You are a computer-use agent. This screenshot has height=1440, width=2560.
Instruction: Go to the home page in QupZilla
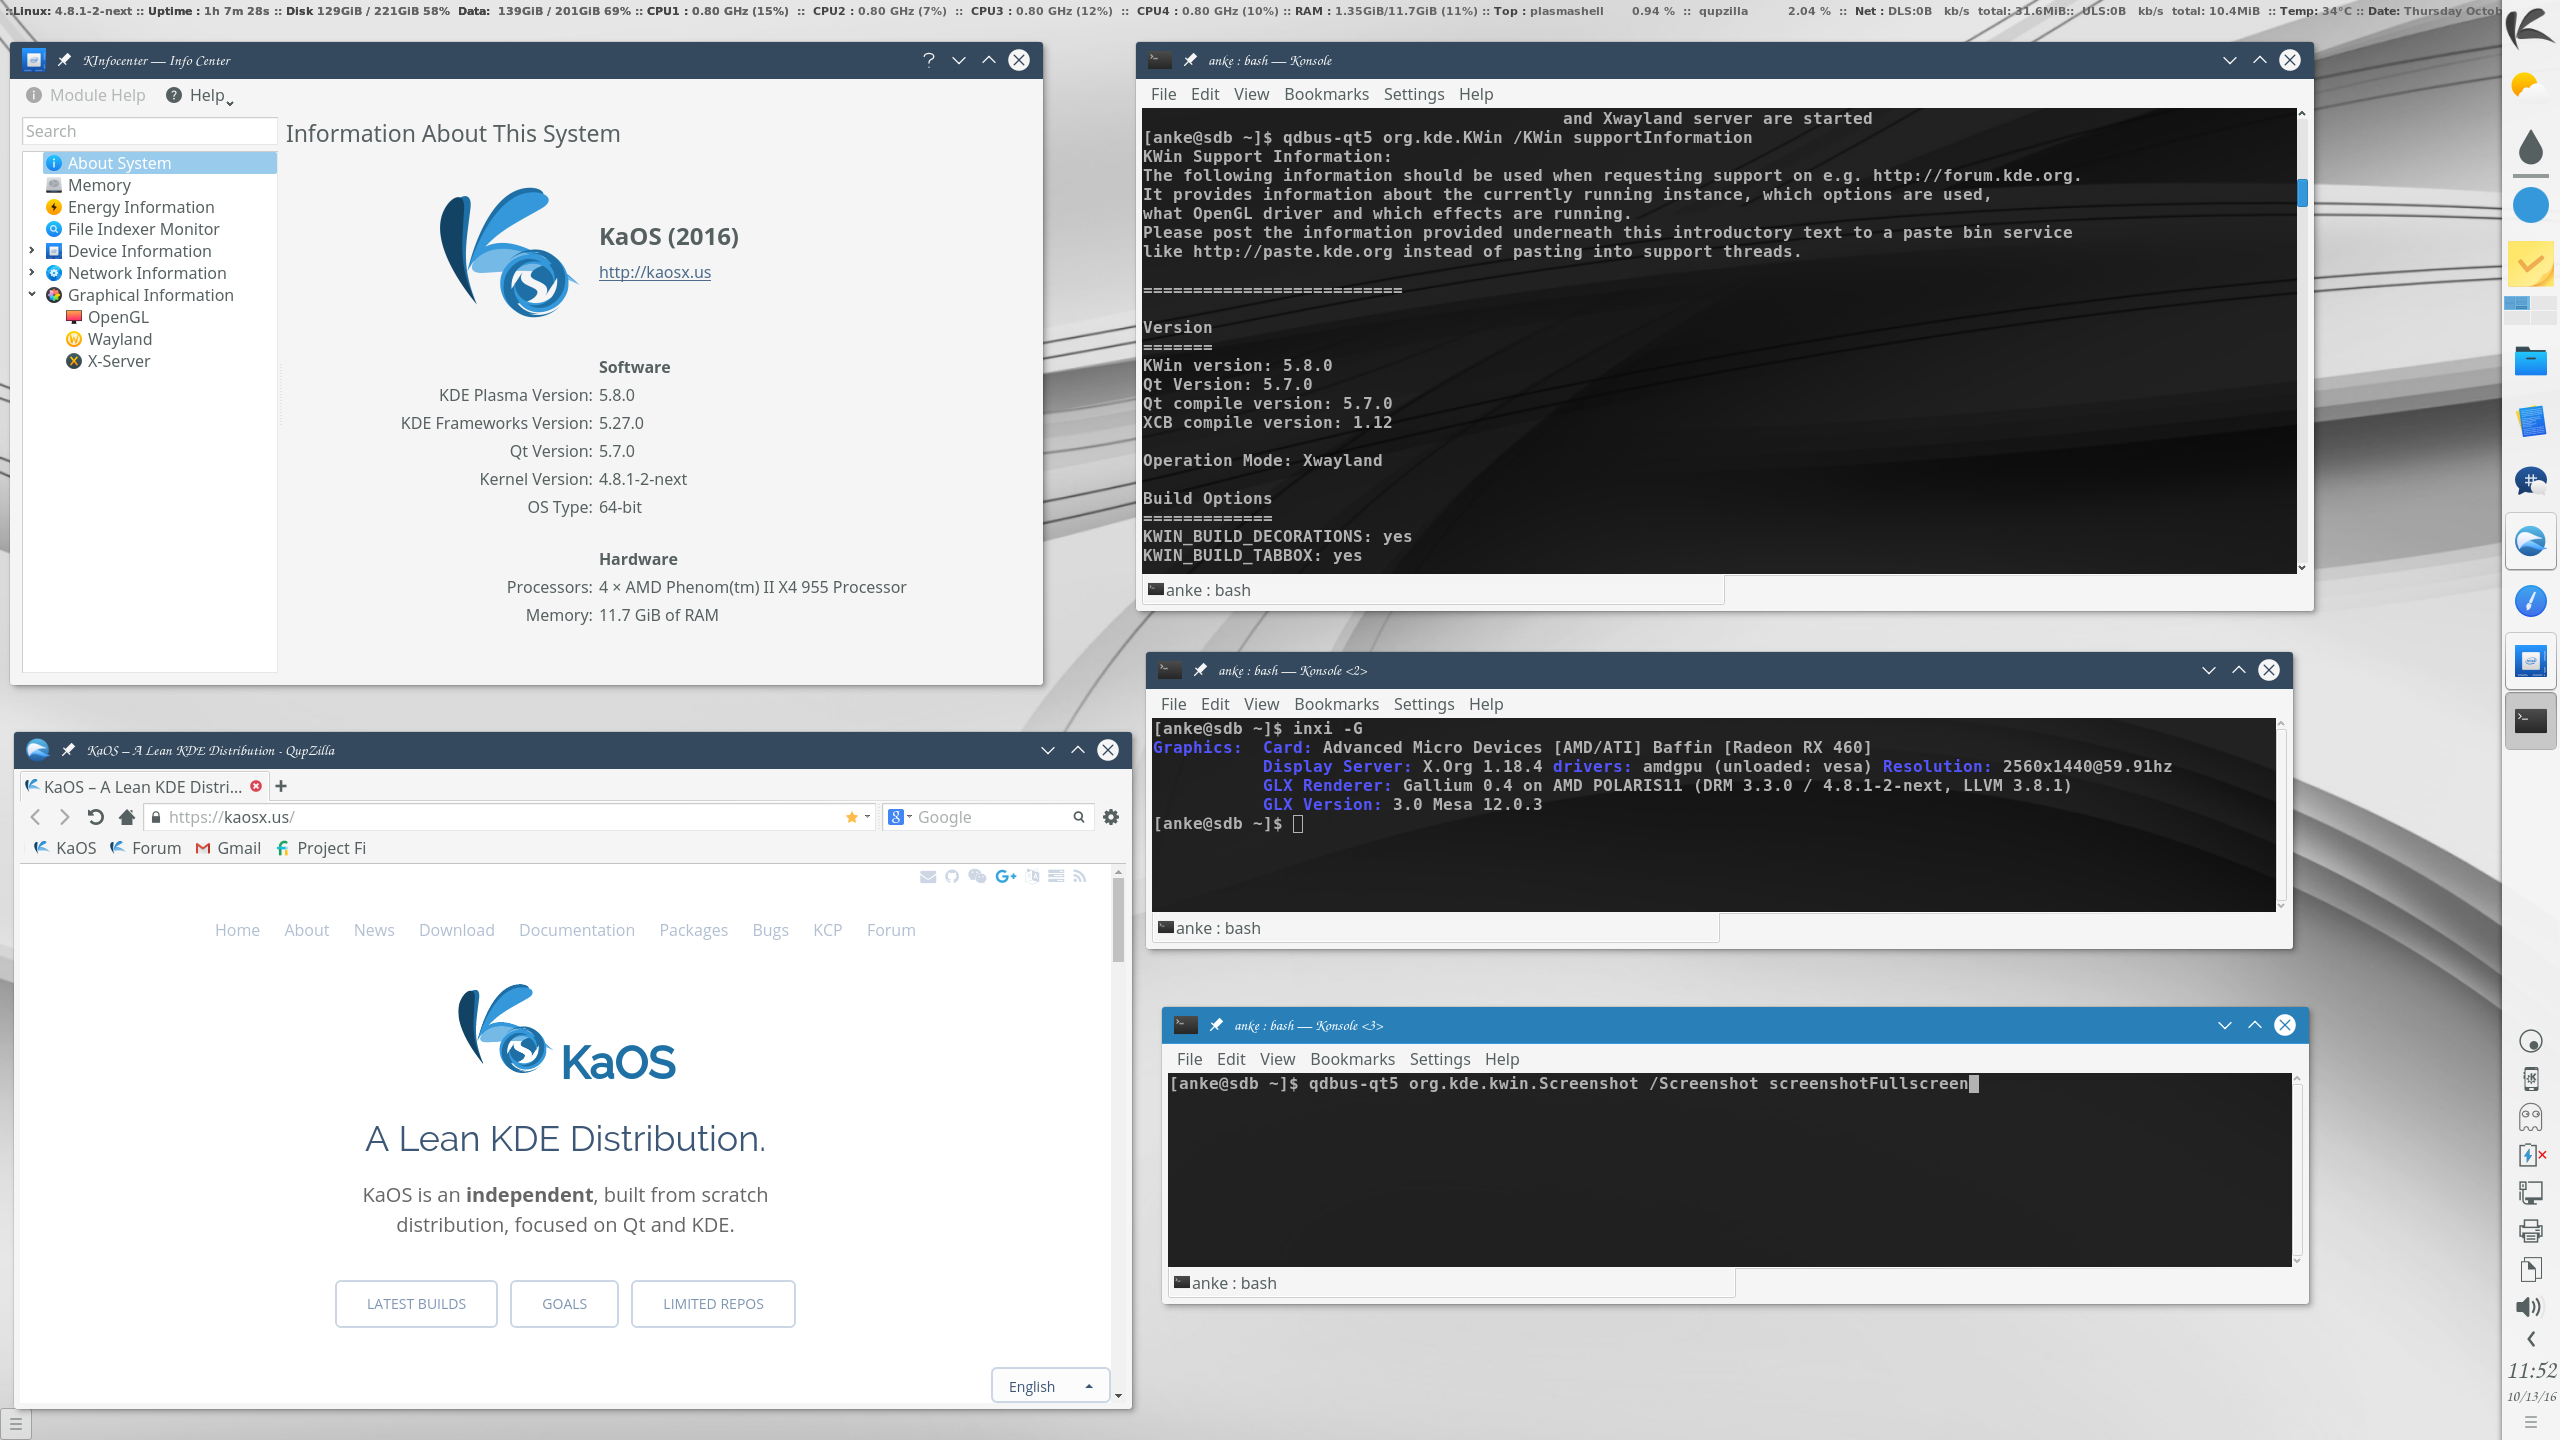126,817
